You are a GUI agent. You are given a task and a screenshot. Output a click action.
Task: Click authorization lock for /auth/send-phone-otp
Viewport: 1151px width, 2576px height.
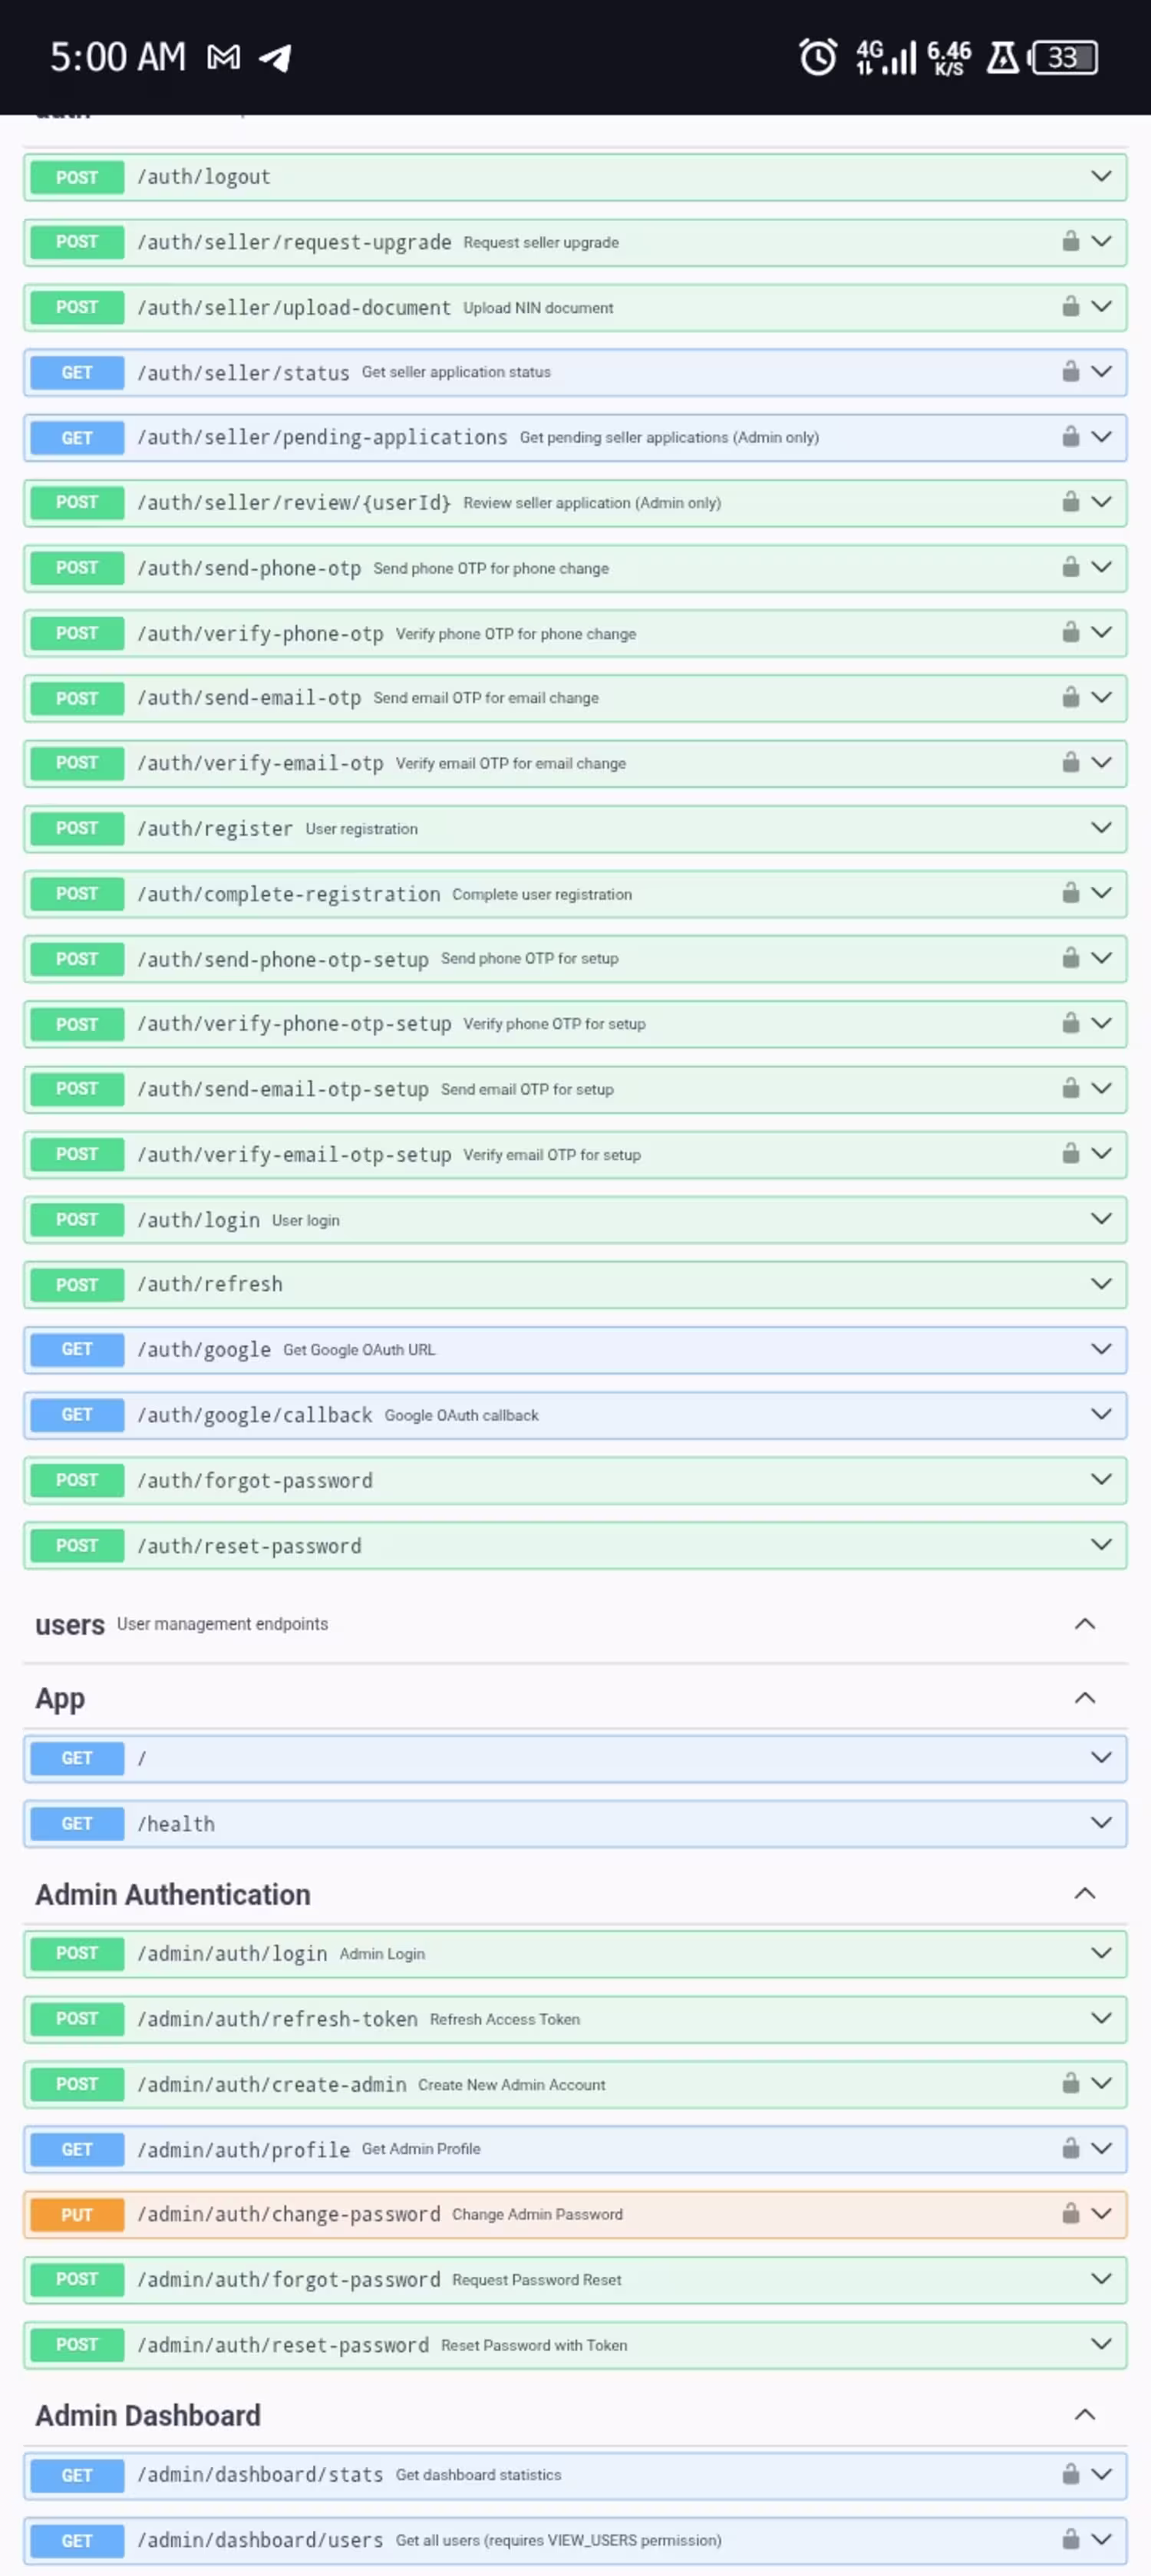coord(1070,567)
